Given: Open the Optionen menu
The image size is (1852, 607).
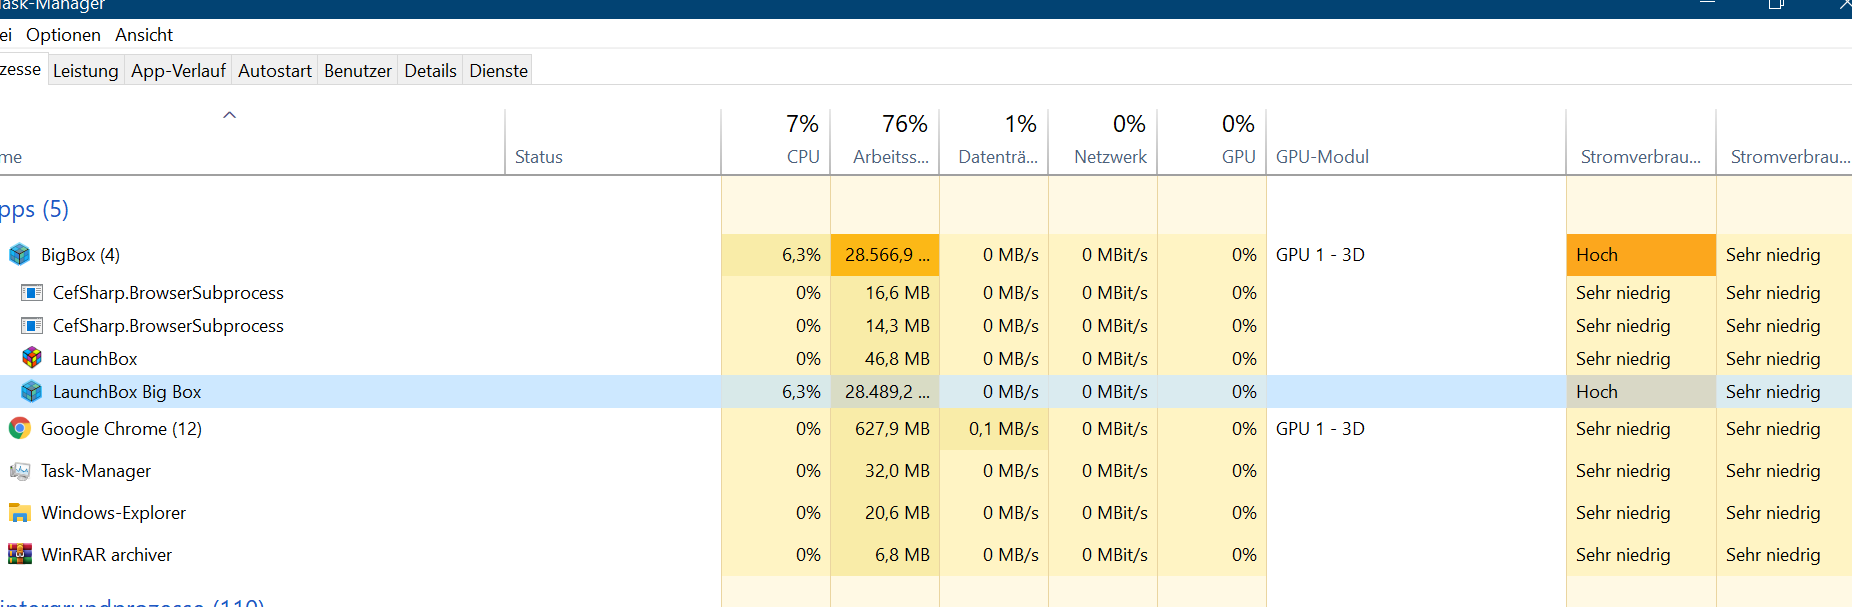Looking at the screenshot, I should tap(63, 35).
